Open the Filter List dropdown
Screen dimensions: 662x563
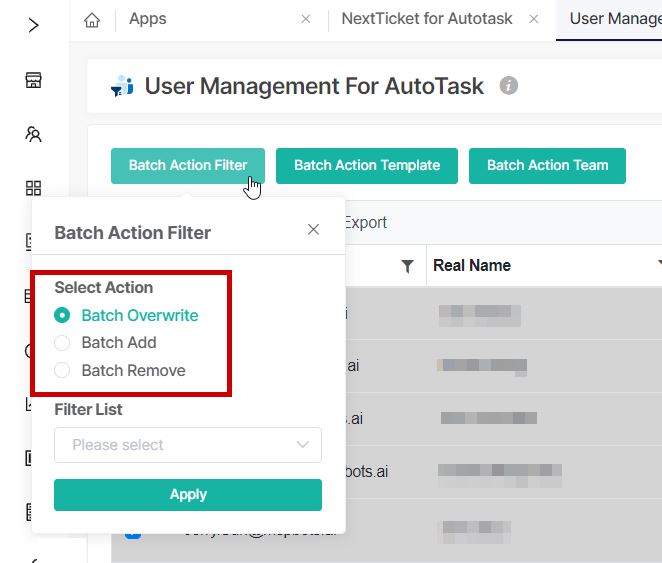click(x=188, y=445)
